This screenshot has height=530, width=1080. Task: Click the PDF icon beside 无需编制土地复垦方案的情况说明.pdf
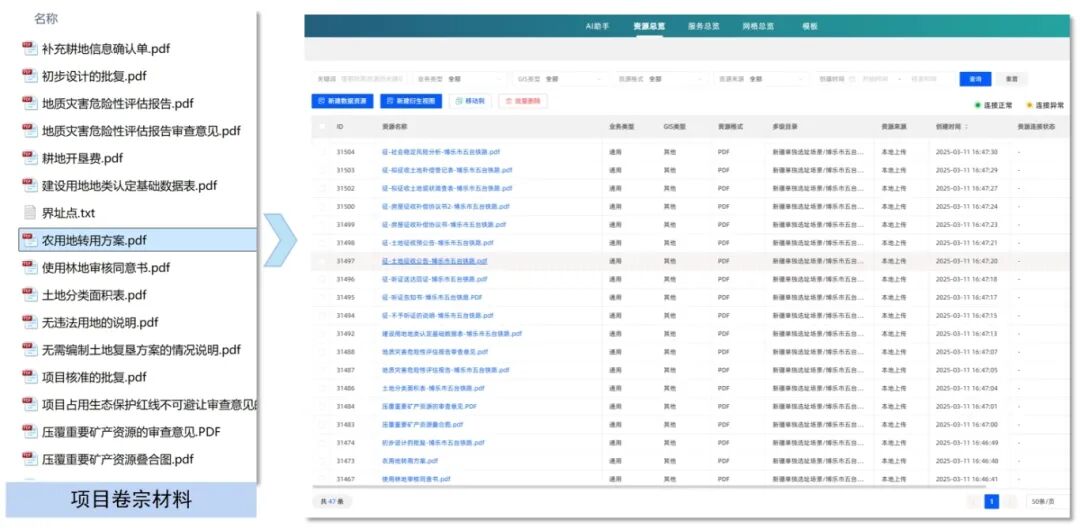click(29, 349)
